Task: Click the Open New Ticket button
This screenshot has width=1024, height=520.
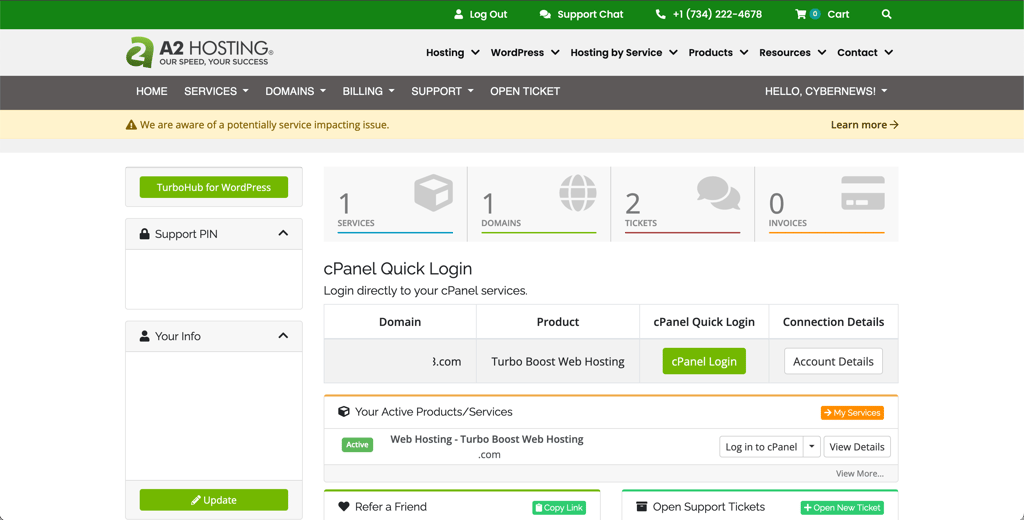Action: point(842,508)
